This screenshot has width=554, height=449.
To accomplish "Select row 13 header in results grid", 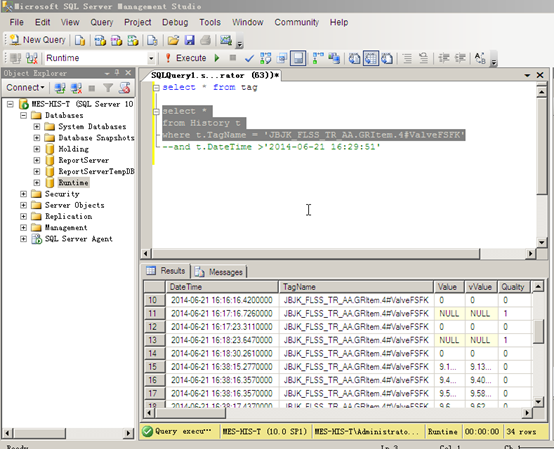I will coord(154,340).
